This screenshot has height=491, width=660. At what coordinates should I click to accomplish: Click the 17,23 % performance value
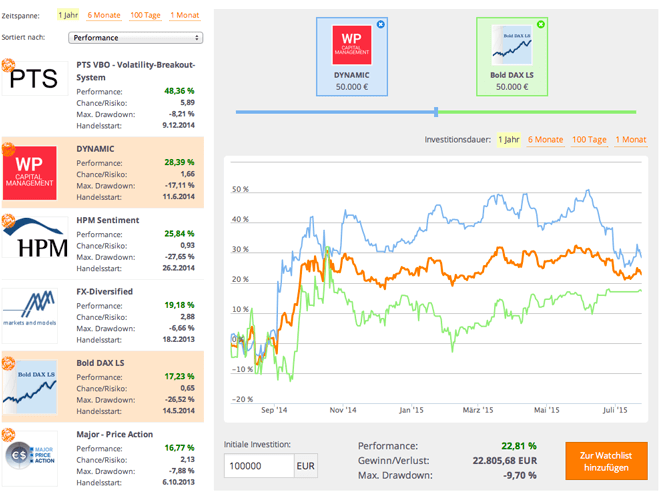179,376
